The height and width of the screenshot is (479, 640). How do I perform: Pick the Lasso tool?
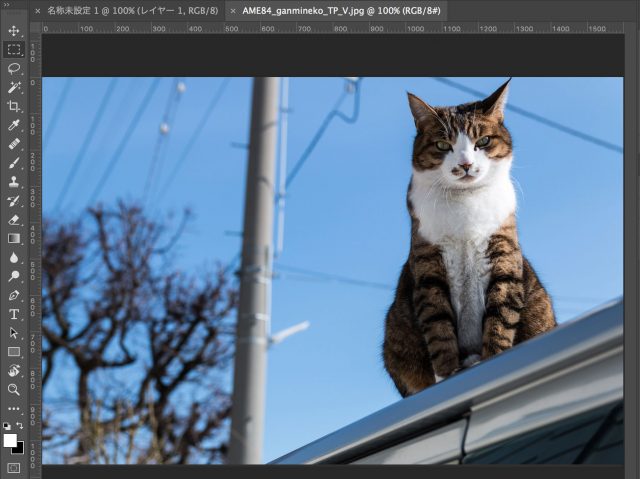coord(14,68)
